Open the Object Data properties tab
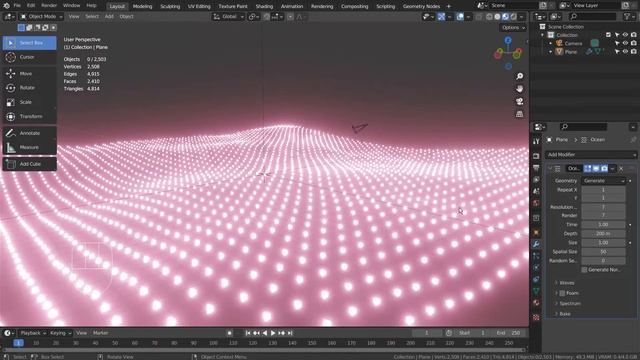The image size is (640, 360). coord(536,291)
